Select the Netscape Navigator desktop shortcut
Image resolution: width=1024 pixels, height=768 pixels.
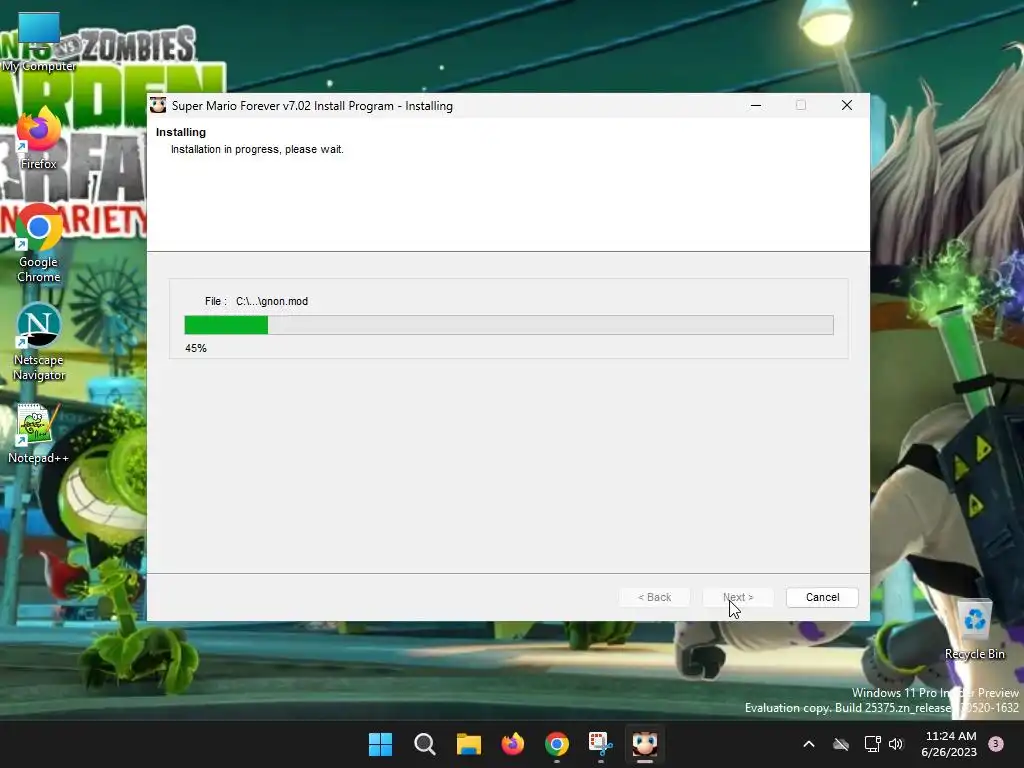[x=39, y=342]
